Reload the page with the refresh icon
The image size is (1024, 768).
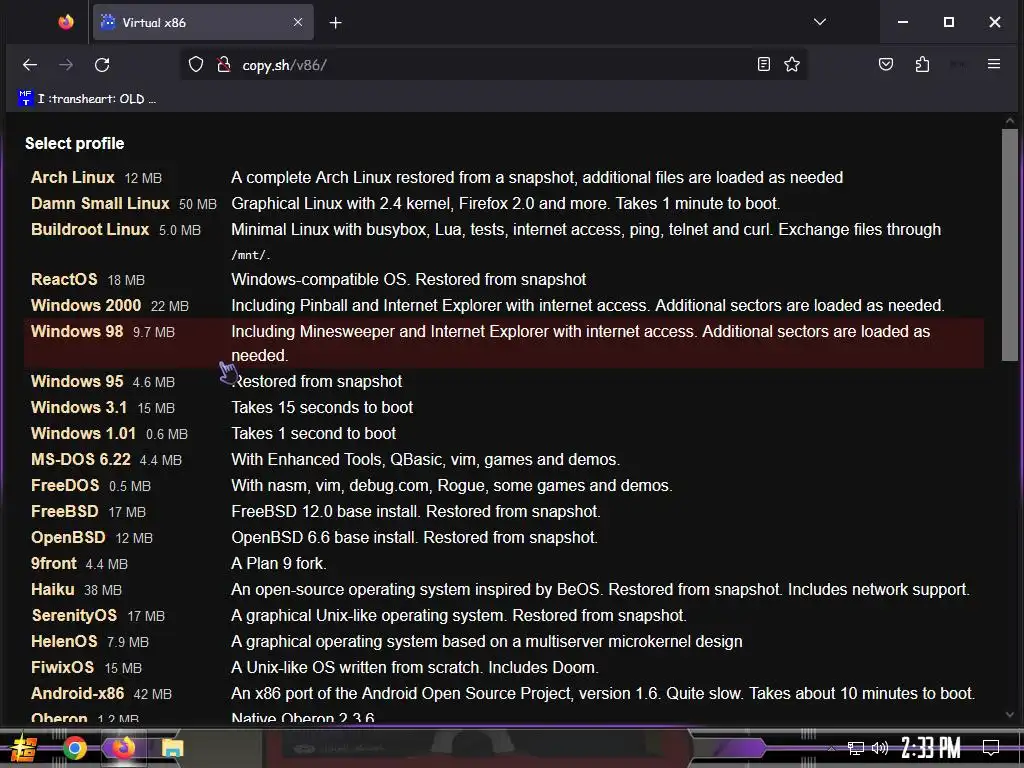coord(102,65)
